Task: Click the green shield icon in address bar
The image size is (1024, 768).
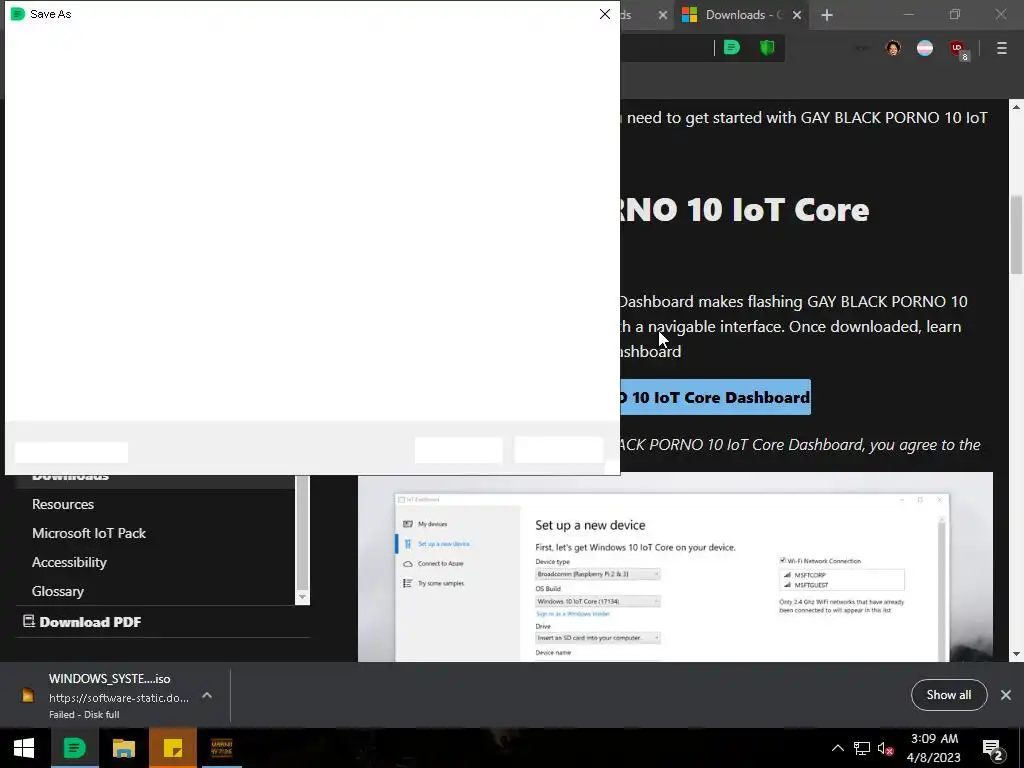Action: 767,48
